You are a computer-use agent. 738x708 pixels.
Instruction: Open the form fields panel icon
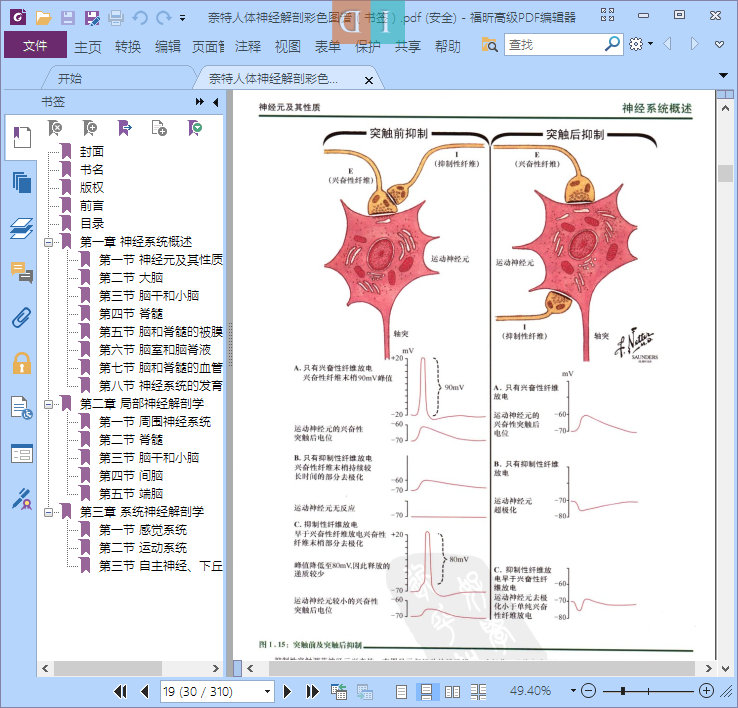point(22,454)
